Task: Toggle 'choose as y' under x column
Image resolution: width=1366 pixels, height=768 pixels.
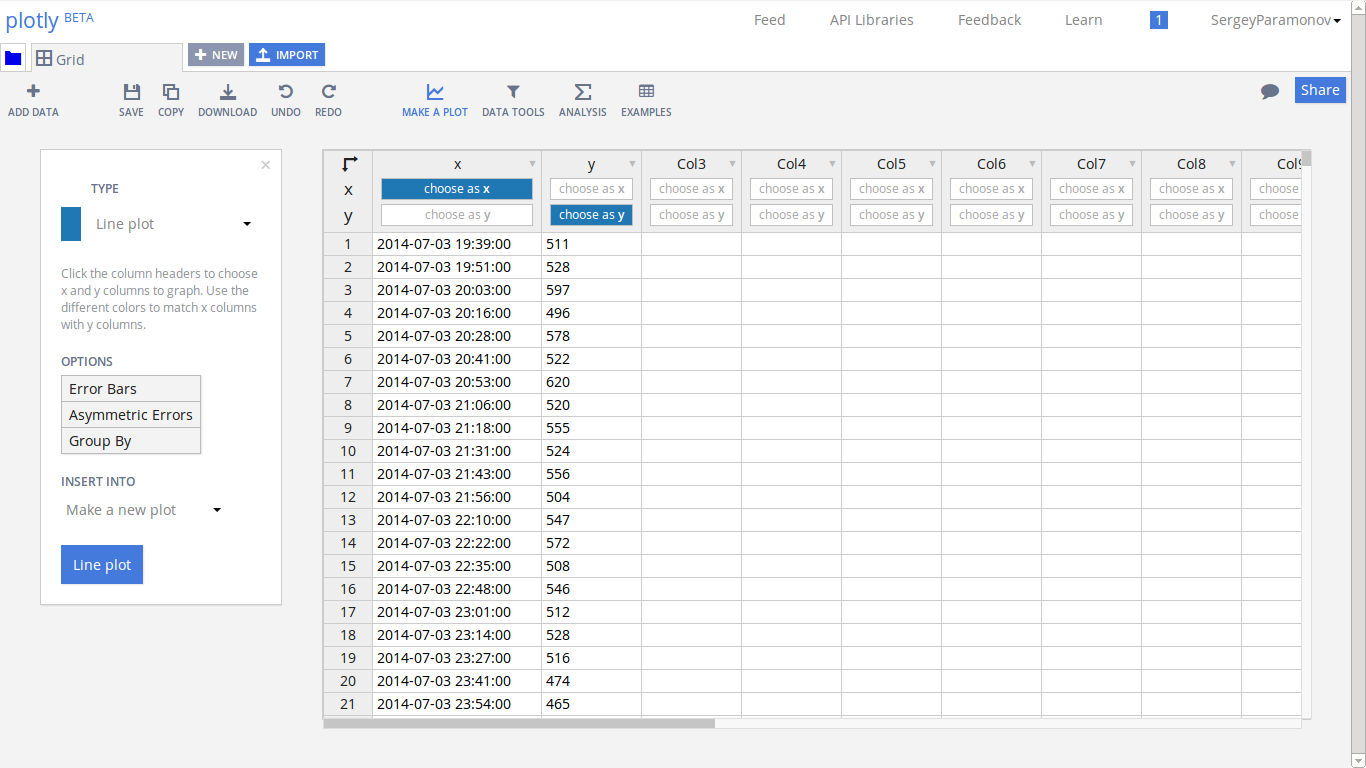Action: click(x=457, y=215)
